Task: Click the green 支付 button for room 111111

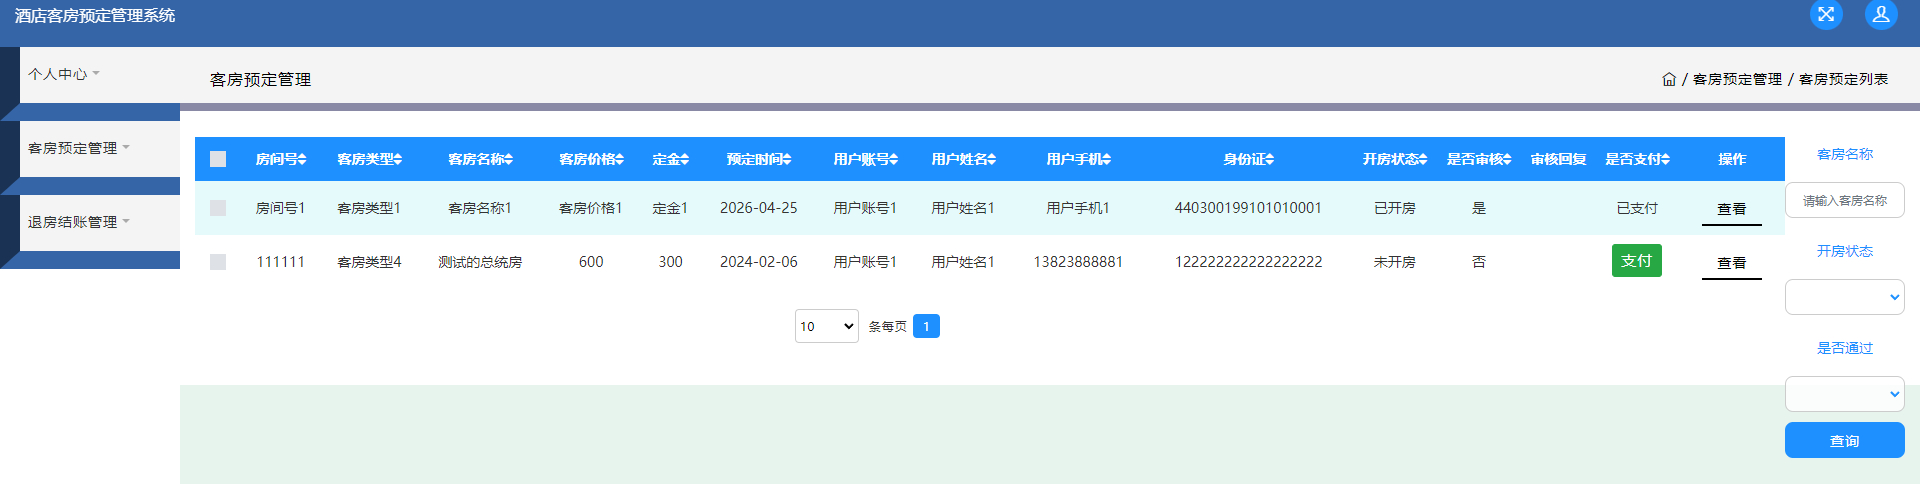Action: point(1637,260)
